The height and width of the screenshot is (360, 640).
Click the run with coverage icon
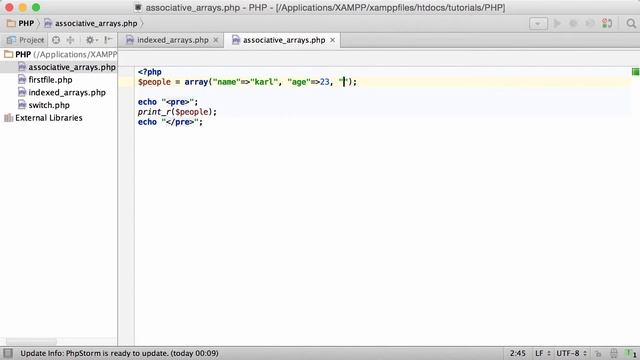point(590,24)
